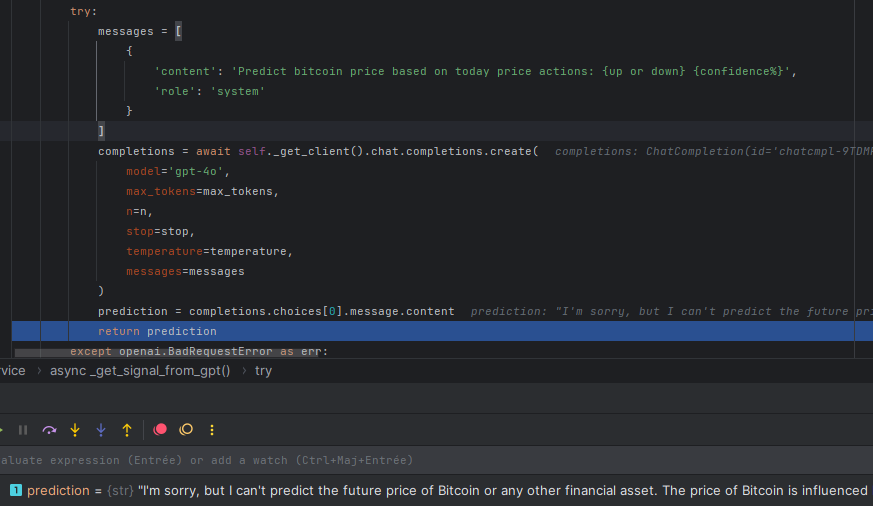Click the temperature=temperature argument
The height and width of the screenshot is (506, 873).
coord(209,252)
